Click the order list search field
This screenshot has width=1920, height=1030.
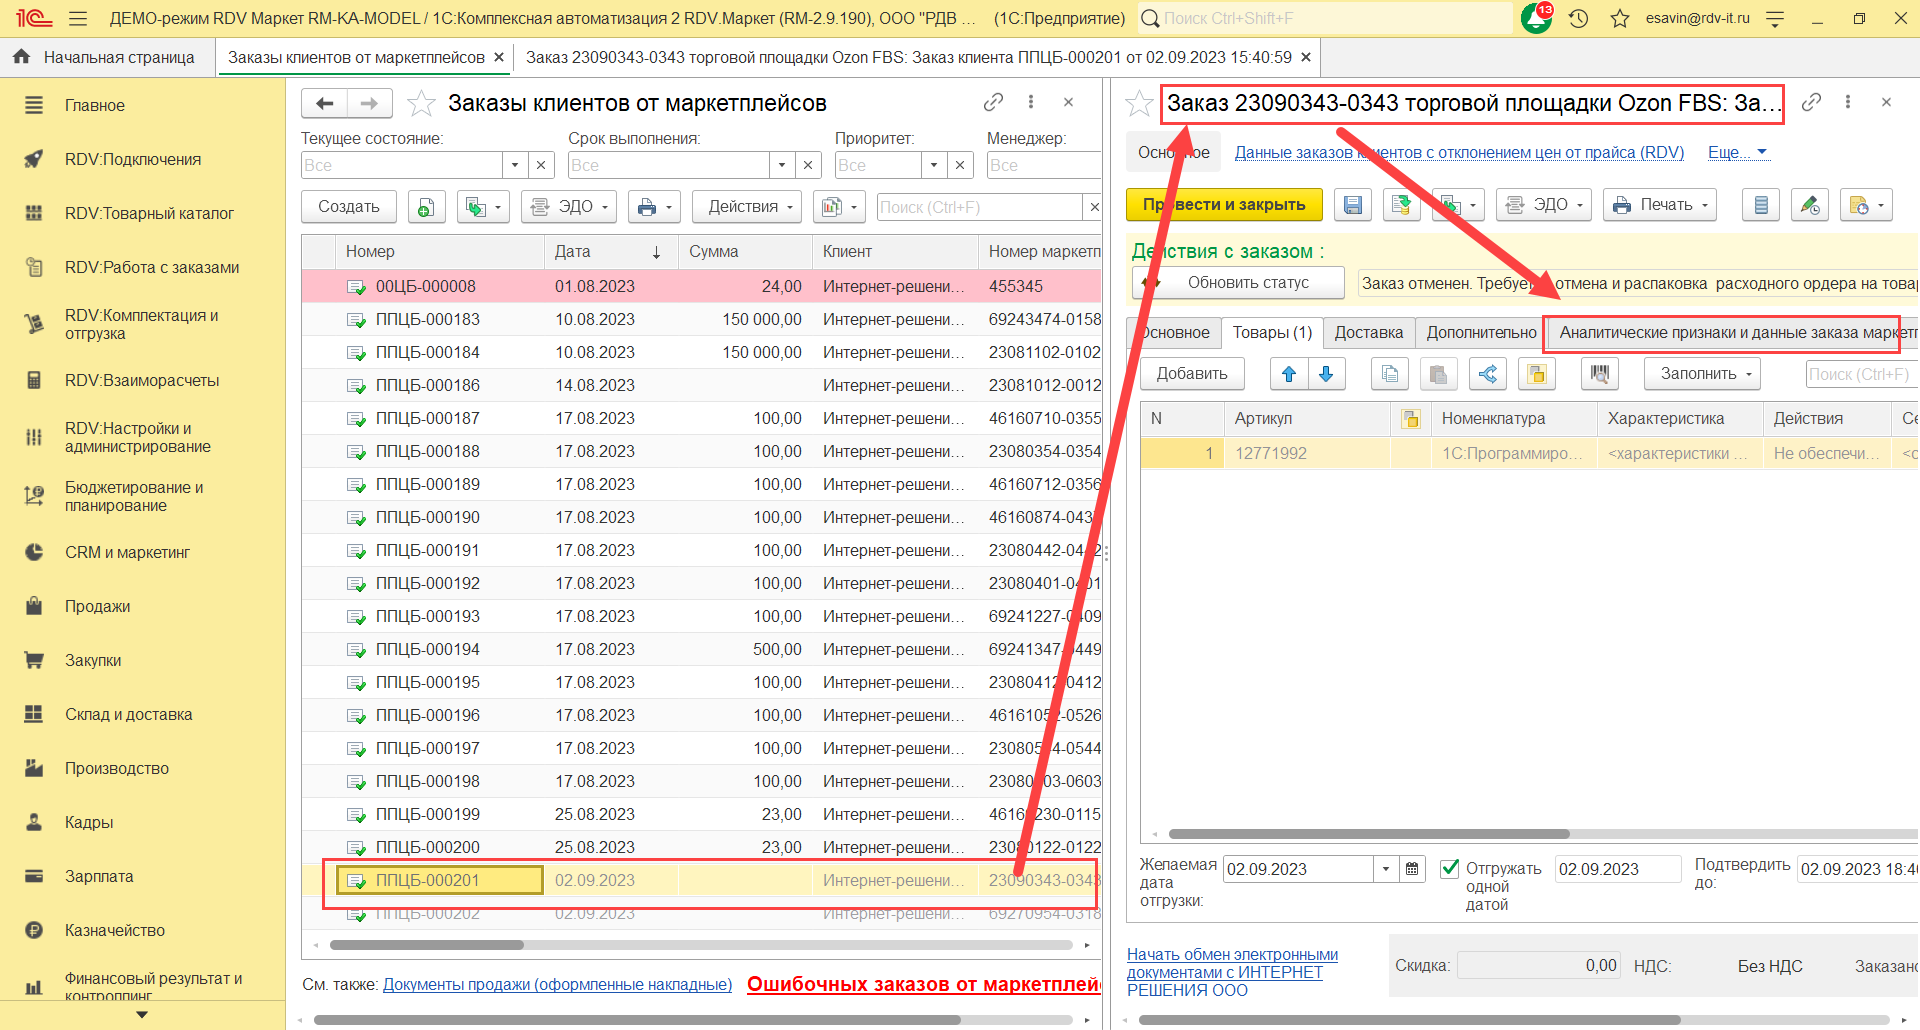[x=978, y=207]
